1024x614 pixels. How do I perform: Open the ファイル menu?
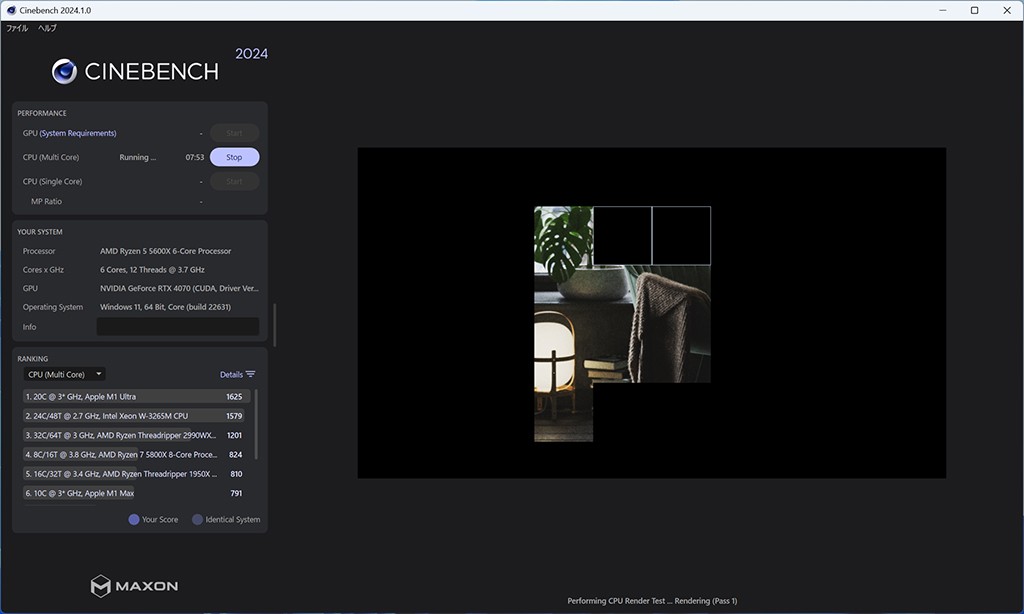tap(17, 28)
